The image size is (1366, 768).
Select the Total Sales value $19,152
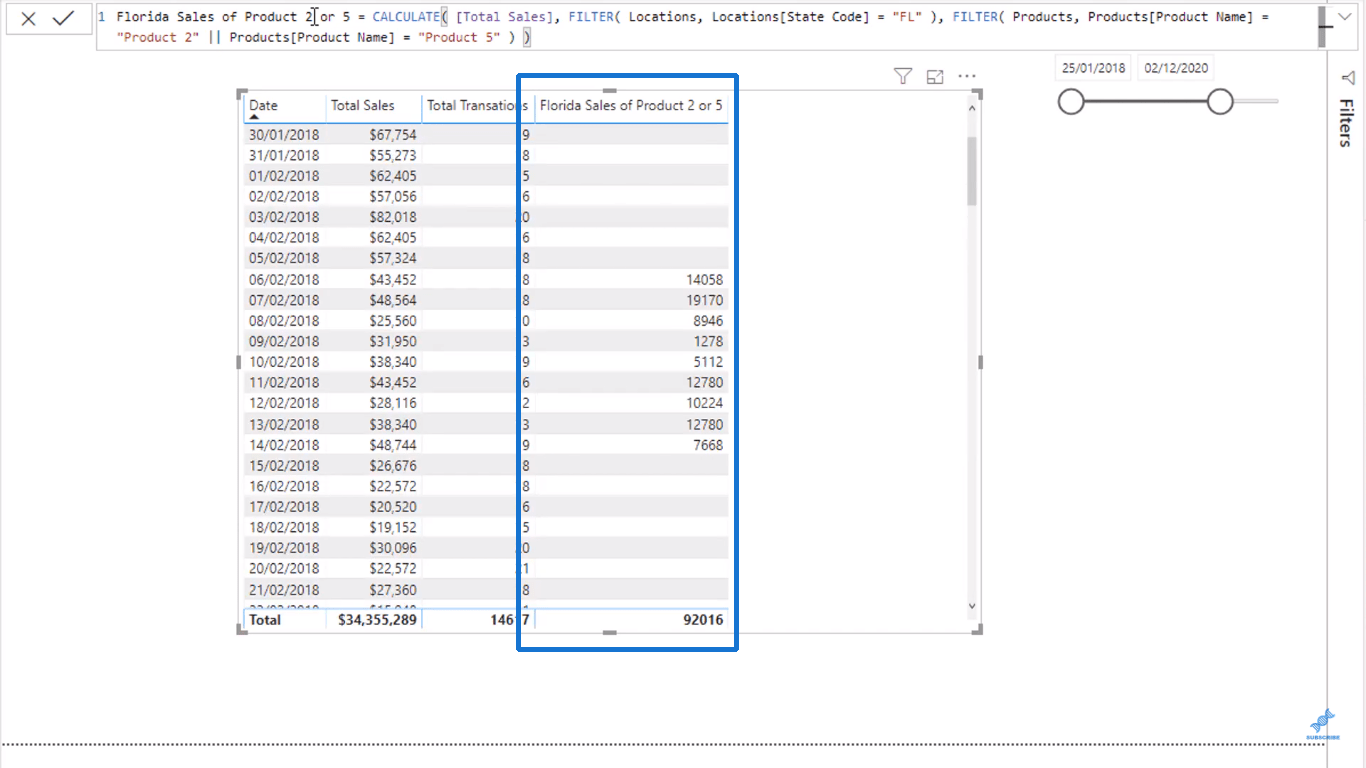392,527
